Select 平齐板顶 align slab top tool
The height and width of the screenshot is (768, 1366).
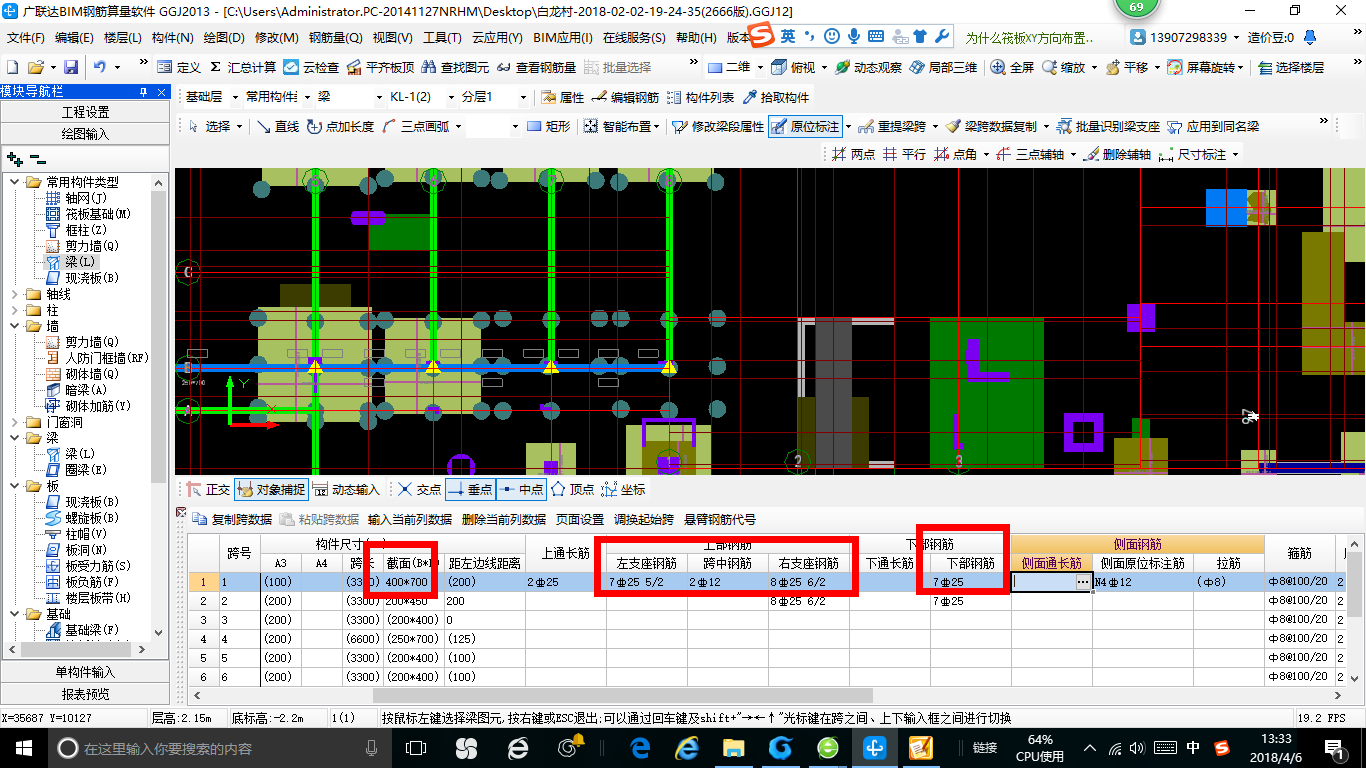(x=381, y=67)
